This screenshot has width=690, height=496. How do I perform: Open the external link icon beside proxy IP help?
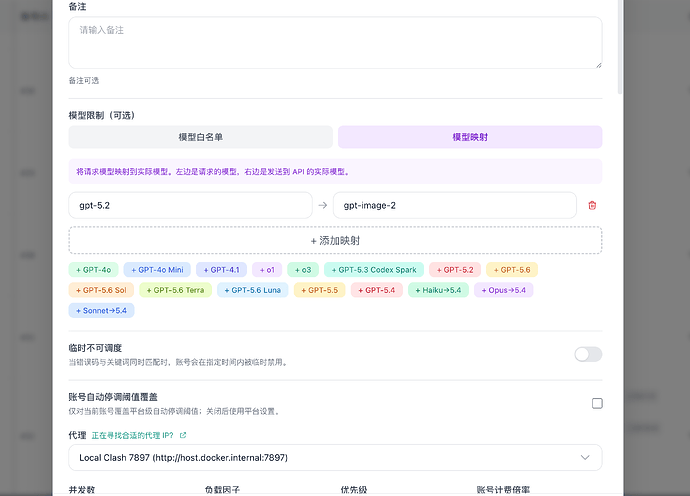183,435
